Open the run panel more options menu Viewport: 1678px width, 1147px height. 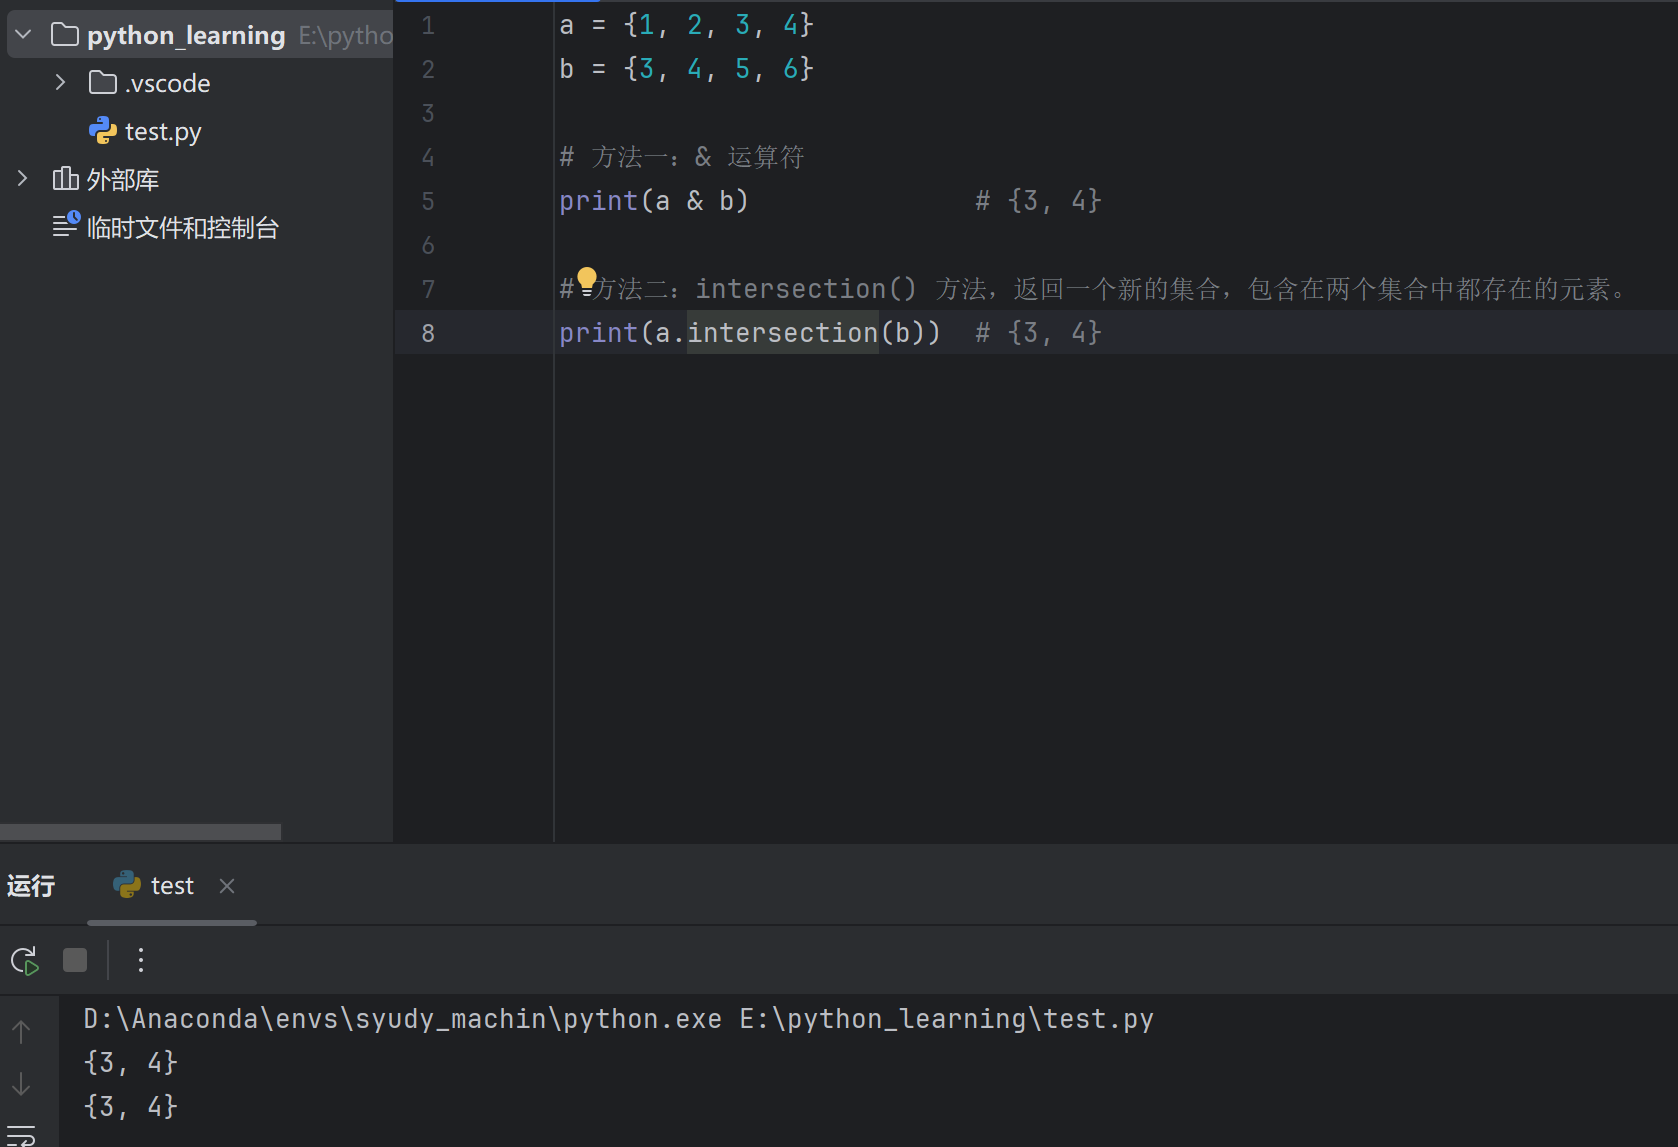[141, 961]
